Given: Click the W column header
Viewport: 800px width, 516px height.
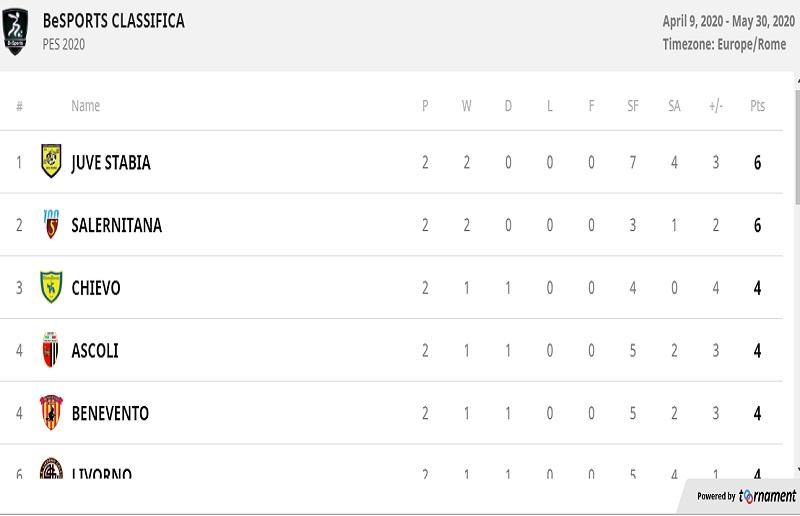Looking at the screenshot, I should point(466,106).
